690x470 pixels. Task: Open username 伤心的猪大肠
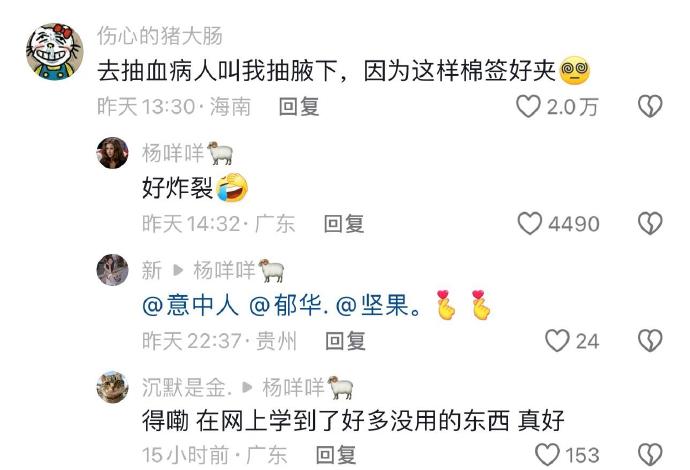[160, 36]
